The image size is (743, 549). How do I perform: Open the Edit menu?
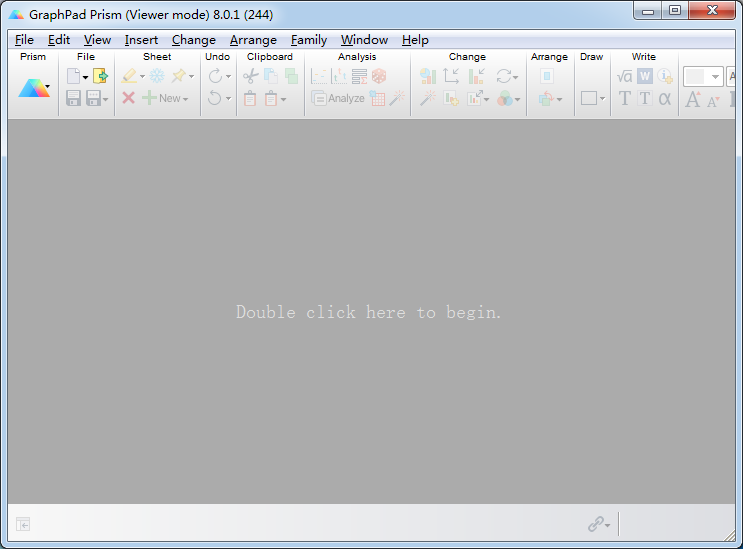pos(59,40)
